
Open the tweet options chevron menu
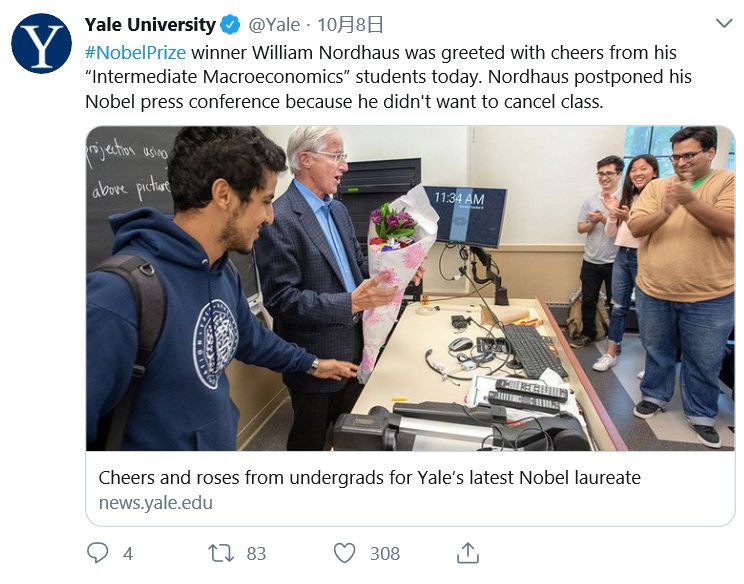(x=723, y=24)
